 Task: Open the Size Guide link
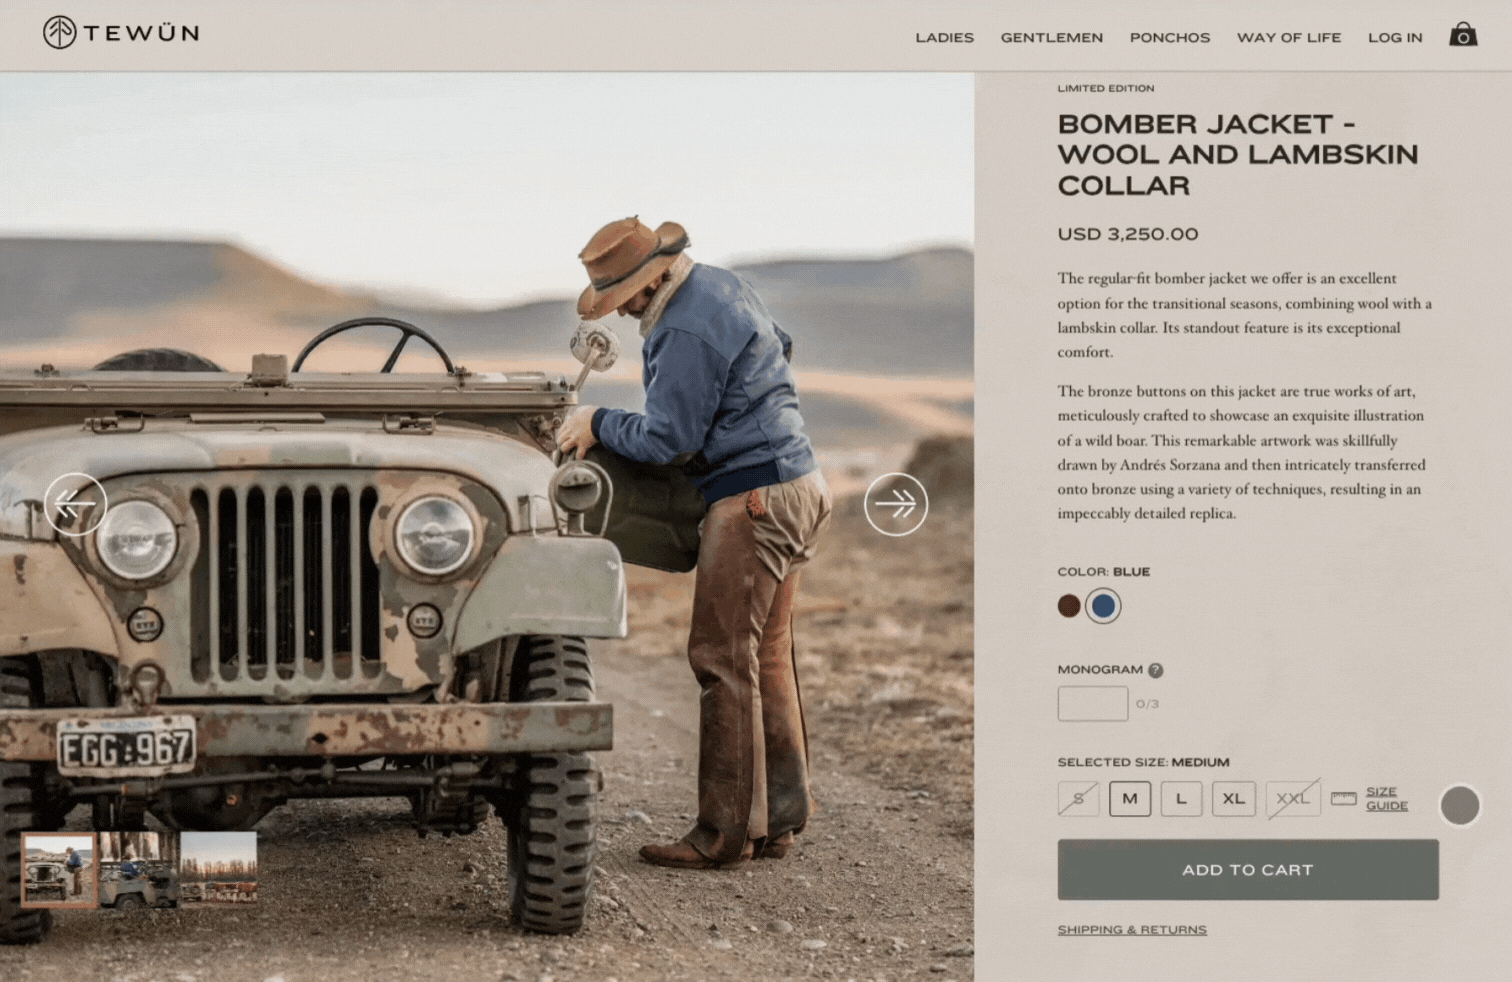1387,798
